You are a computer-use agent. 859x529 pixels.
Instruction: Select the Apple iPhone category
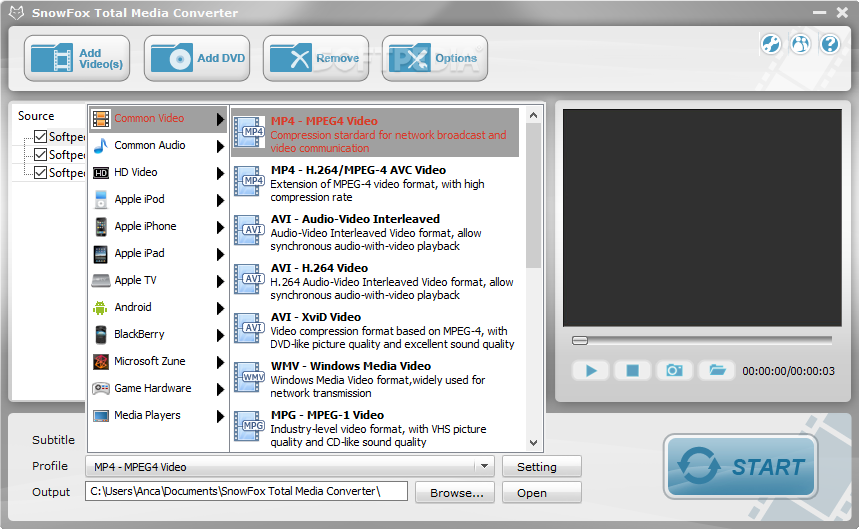pos(158,226)
